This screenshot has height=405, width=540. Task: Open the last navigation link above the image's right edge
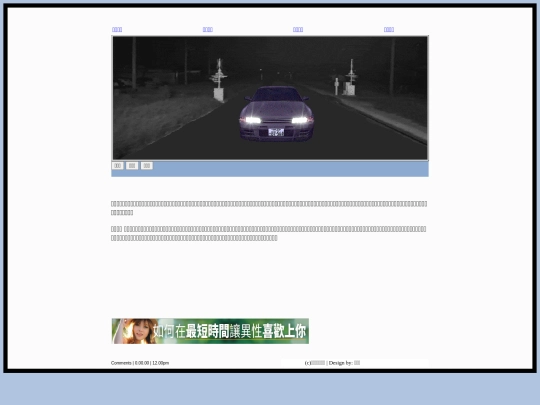(389, 30)
